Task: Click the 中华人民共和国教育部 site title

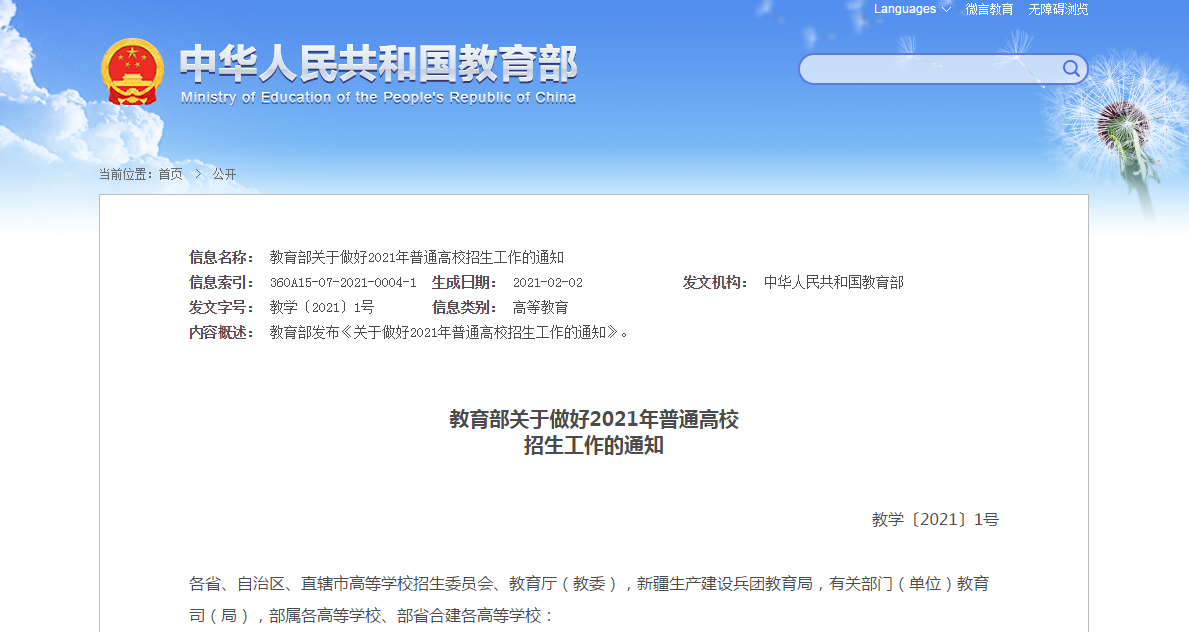Action: tap(378, 63)
